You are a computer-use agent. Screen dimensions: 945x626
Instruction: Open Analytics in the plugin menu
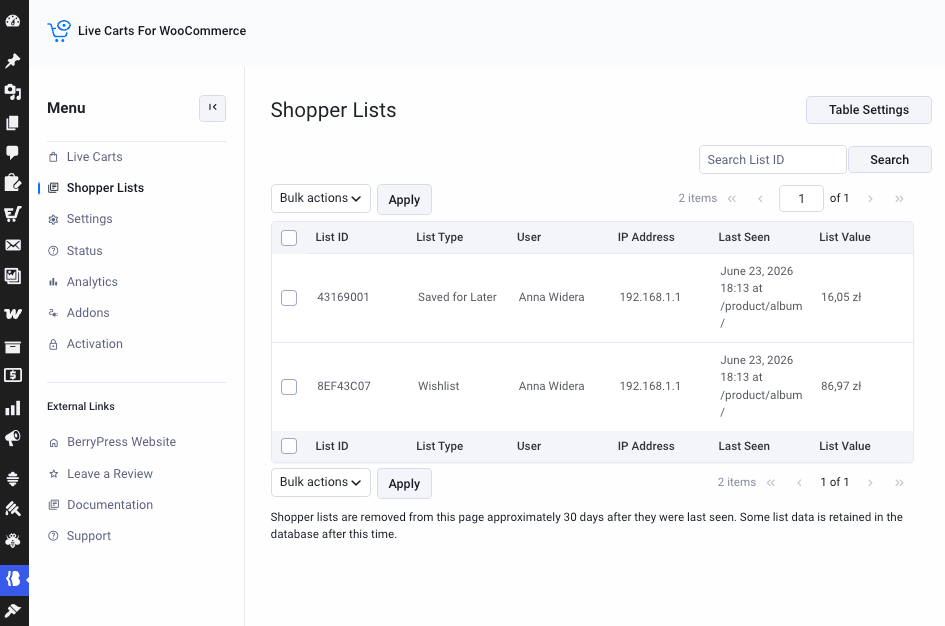pyautogui.click(x=92, y=282)
